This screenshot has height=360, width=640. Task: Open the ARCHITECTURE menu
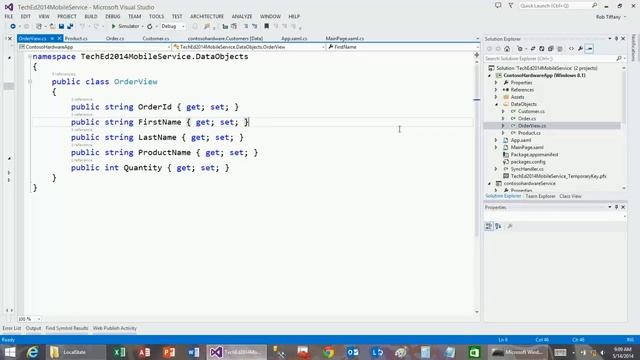207,16
